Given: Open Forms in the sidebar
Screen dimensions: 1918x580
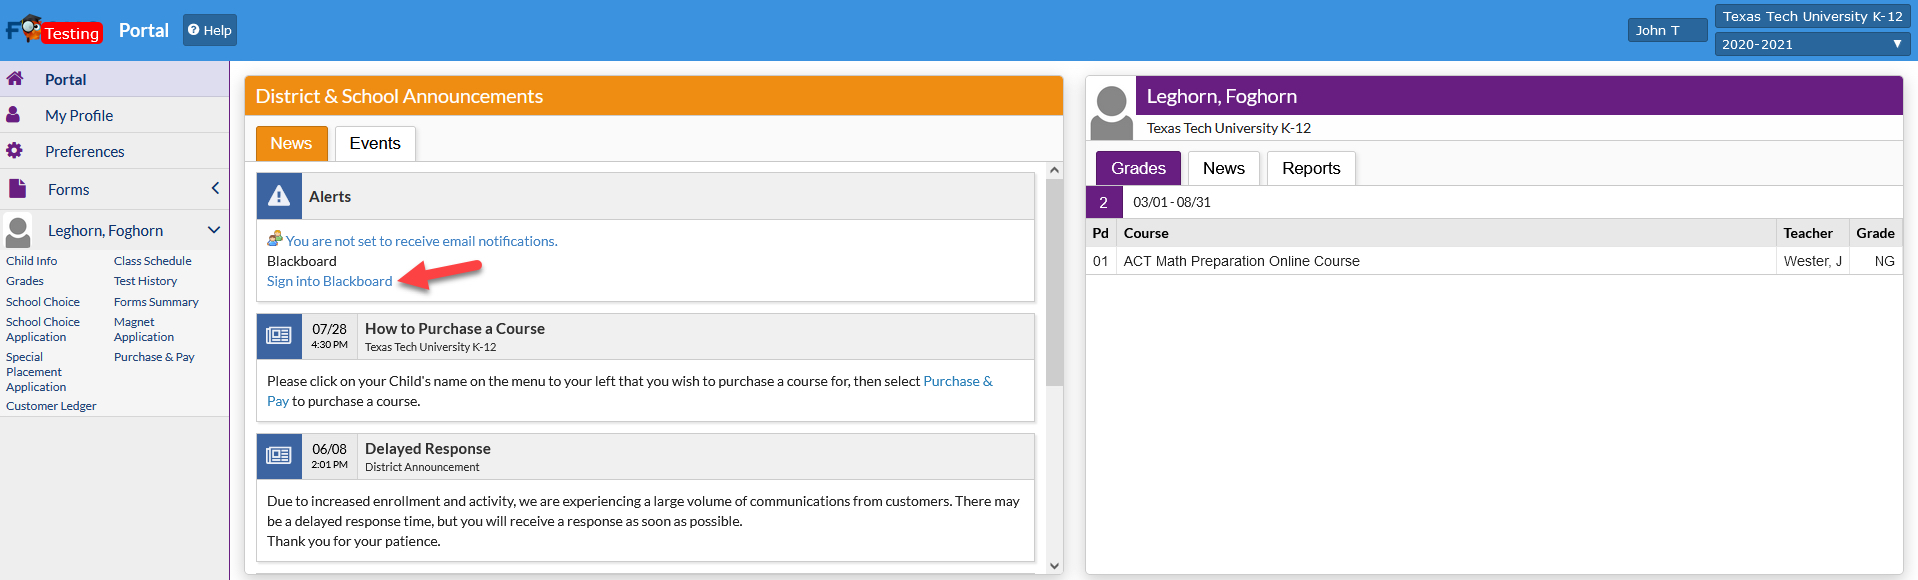Looking at the screenshot, I should (68, 189).
